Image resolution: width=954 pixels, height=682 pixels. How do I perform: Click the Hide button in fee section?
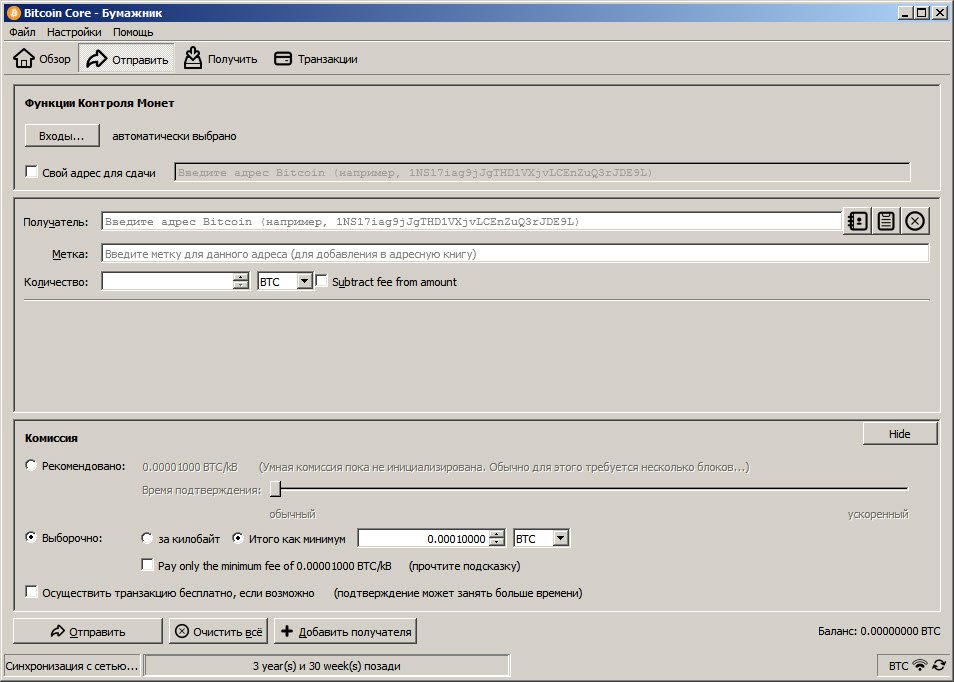[899, 433]
